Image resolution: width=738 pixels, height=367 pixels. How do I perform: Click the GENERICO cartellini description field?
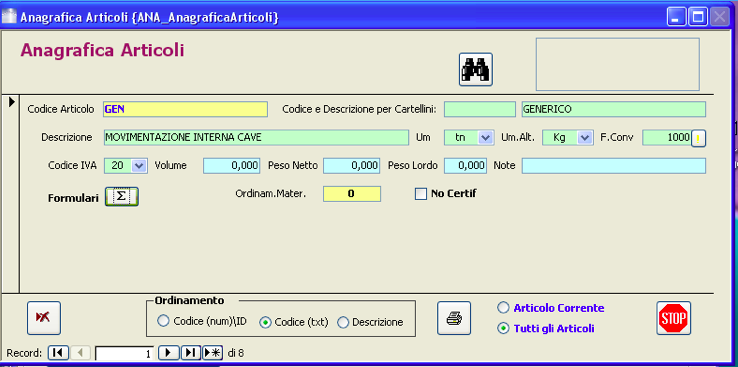click(x=614, y=109)
